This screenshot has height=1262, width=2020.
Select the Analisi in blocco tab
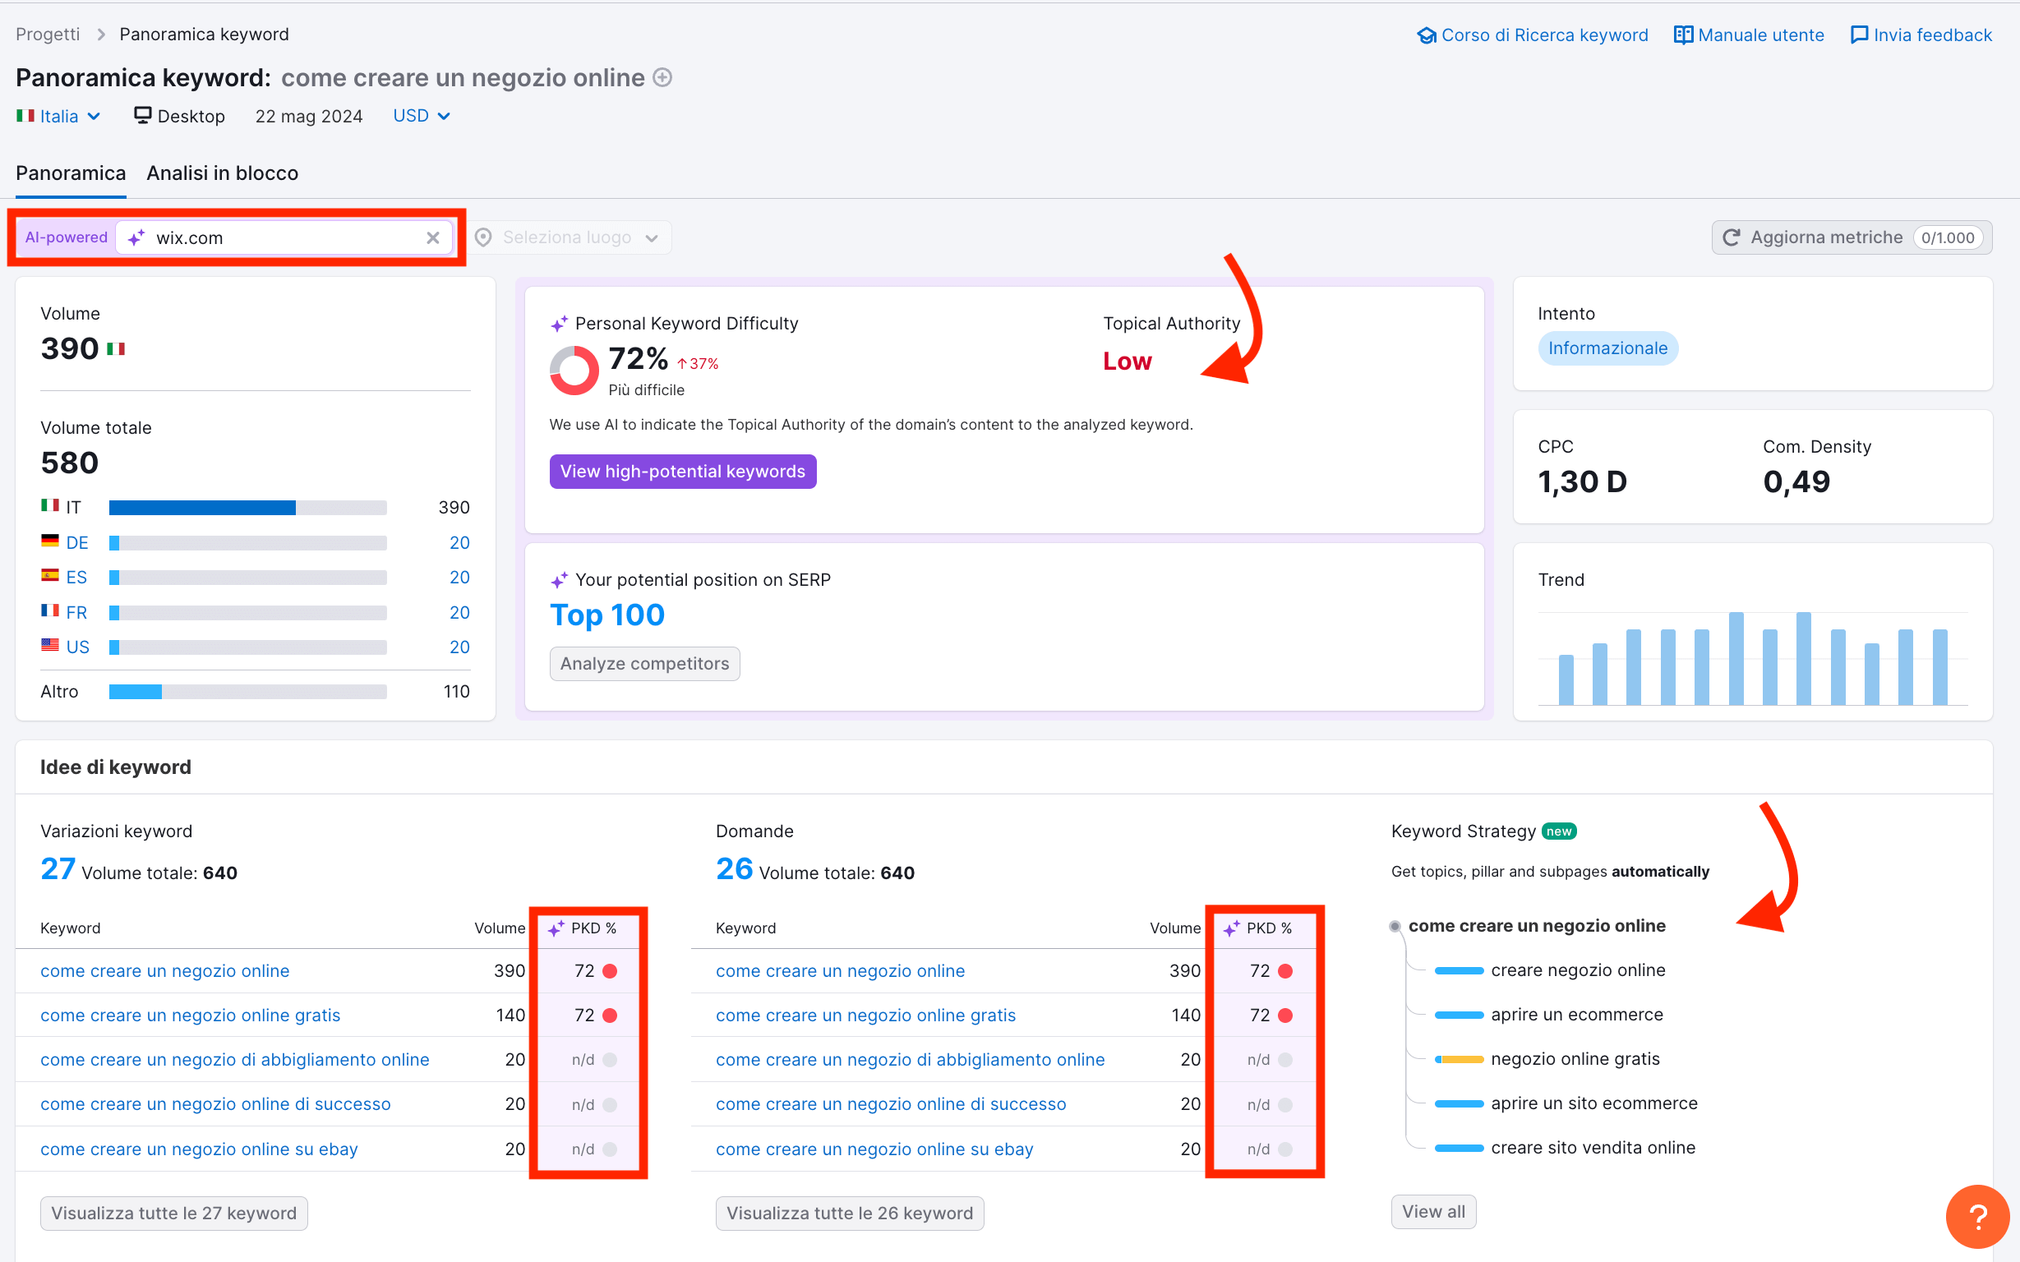click(222, 170)
